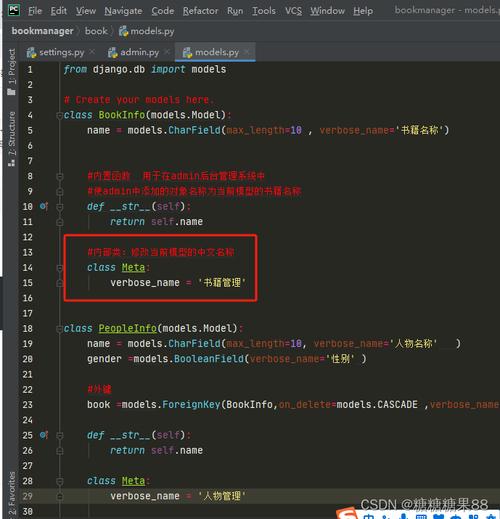Click the bookmanager breadcrumb
This screenshot has height=519, width=500.
pos(42,31)
